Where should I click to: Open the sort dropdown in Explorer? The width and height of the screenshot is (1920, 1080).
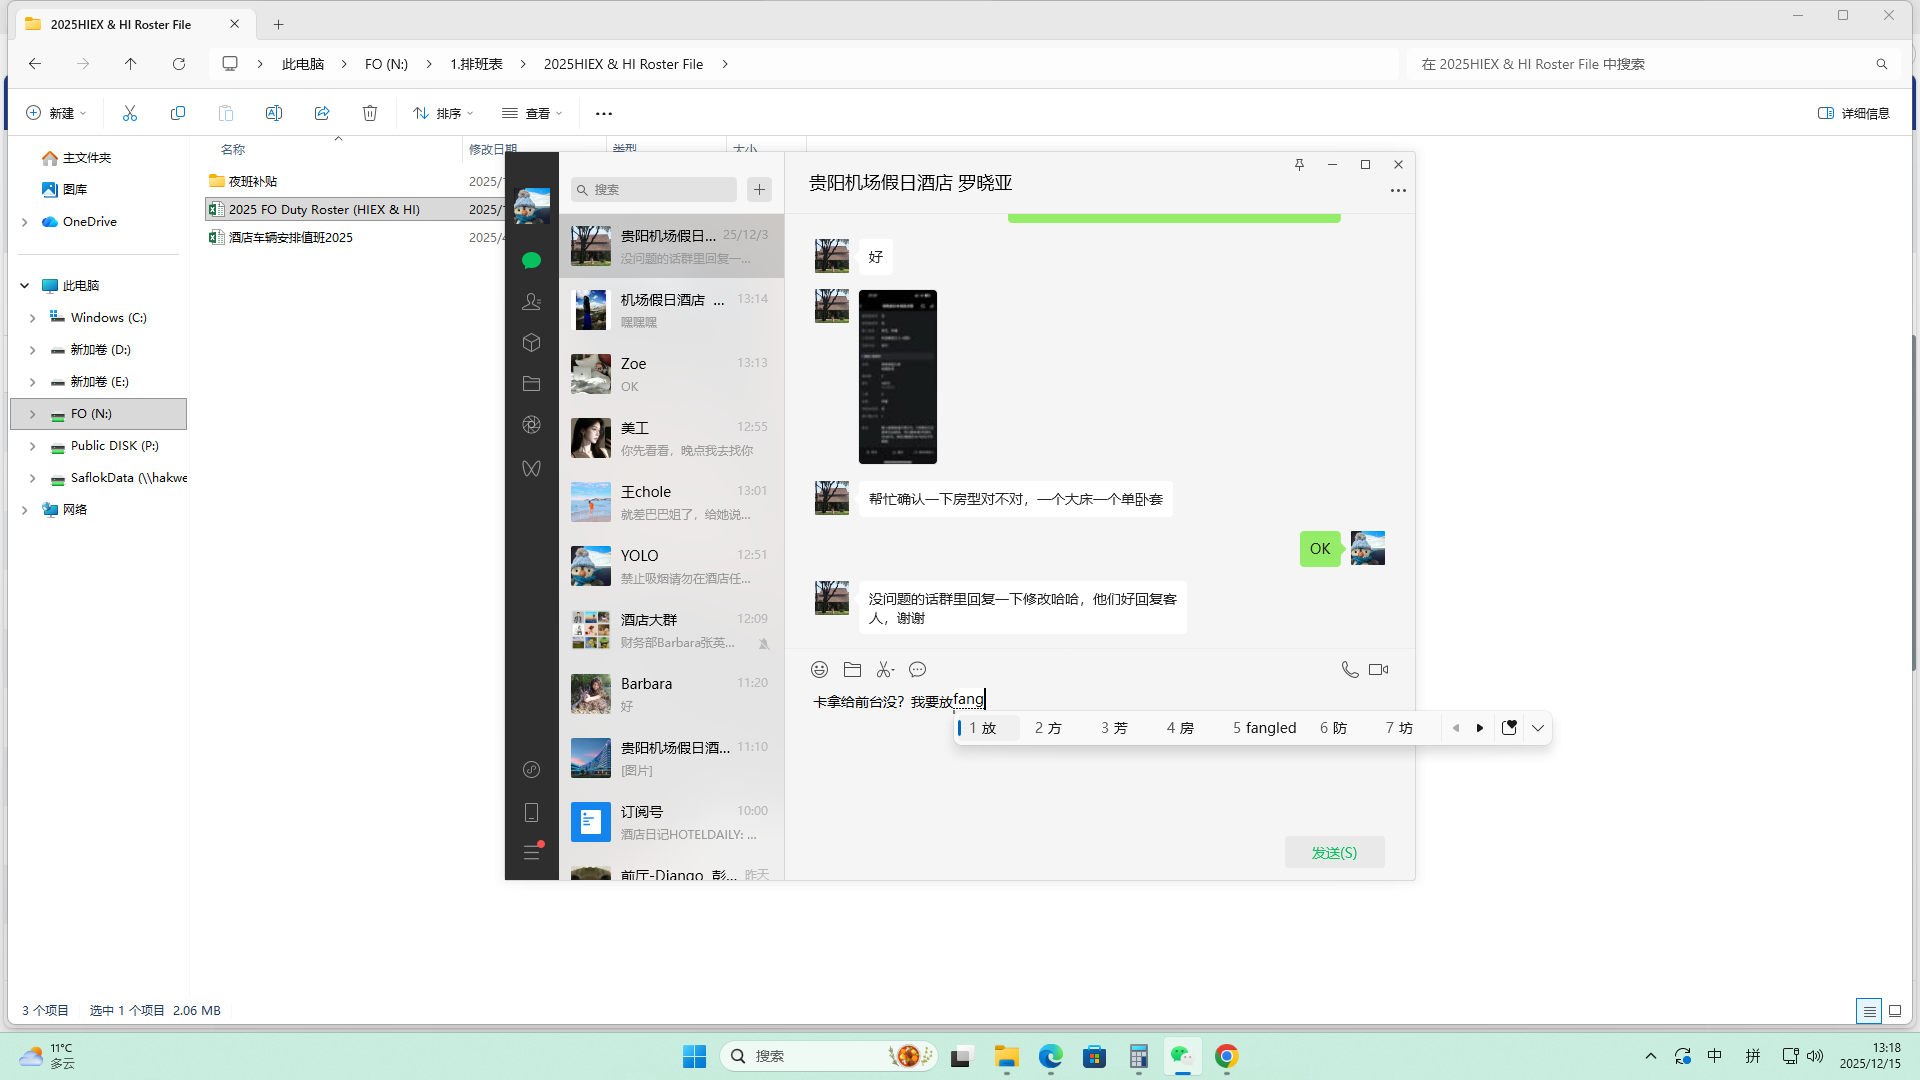(x=443, y=113)
